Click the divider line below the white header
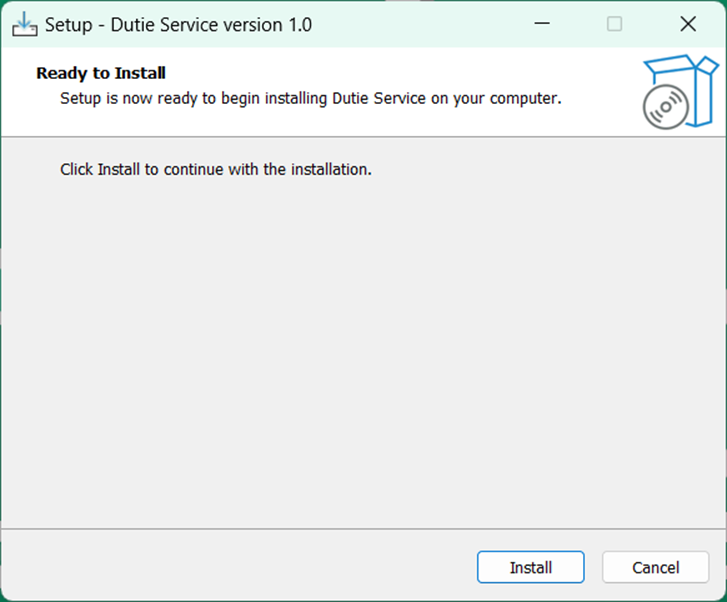 (360, 136)
